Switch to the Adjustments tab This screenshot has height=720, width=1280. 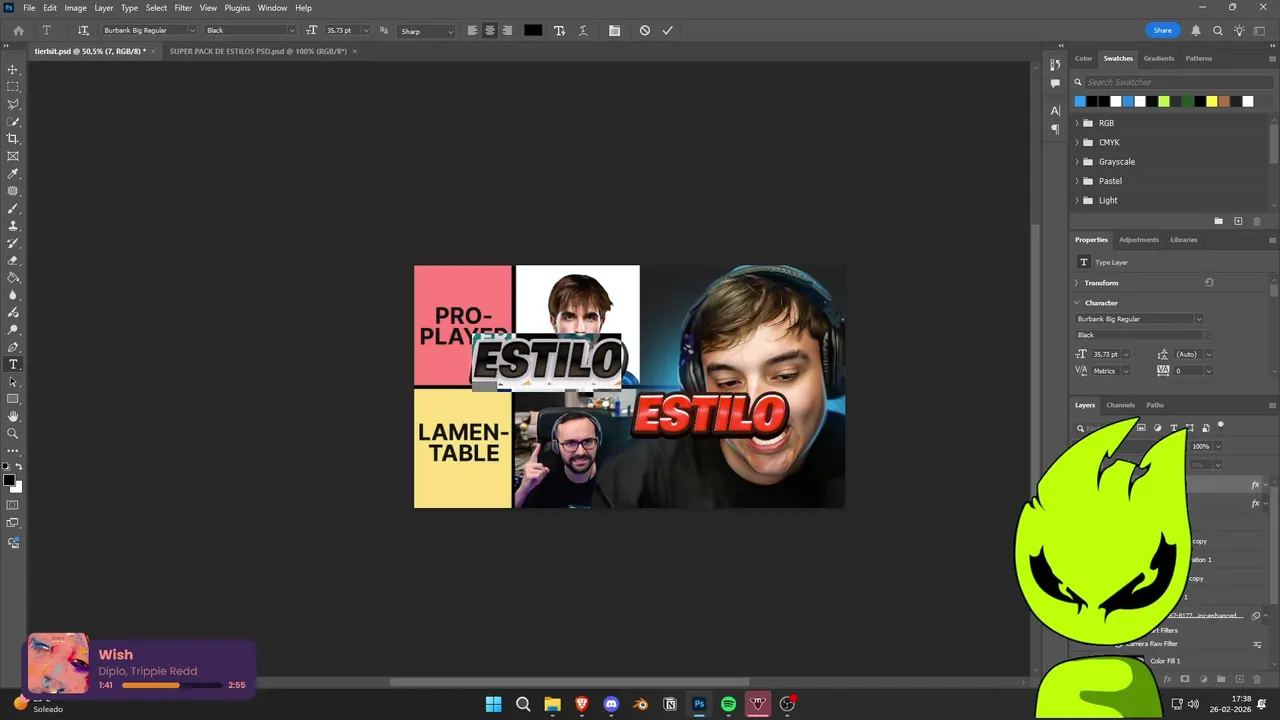pyautogui.click(x=1139, y=240)
